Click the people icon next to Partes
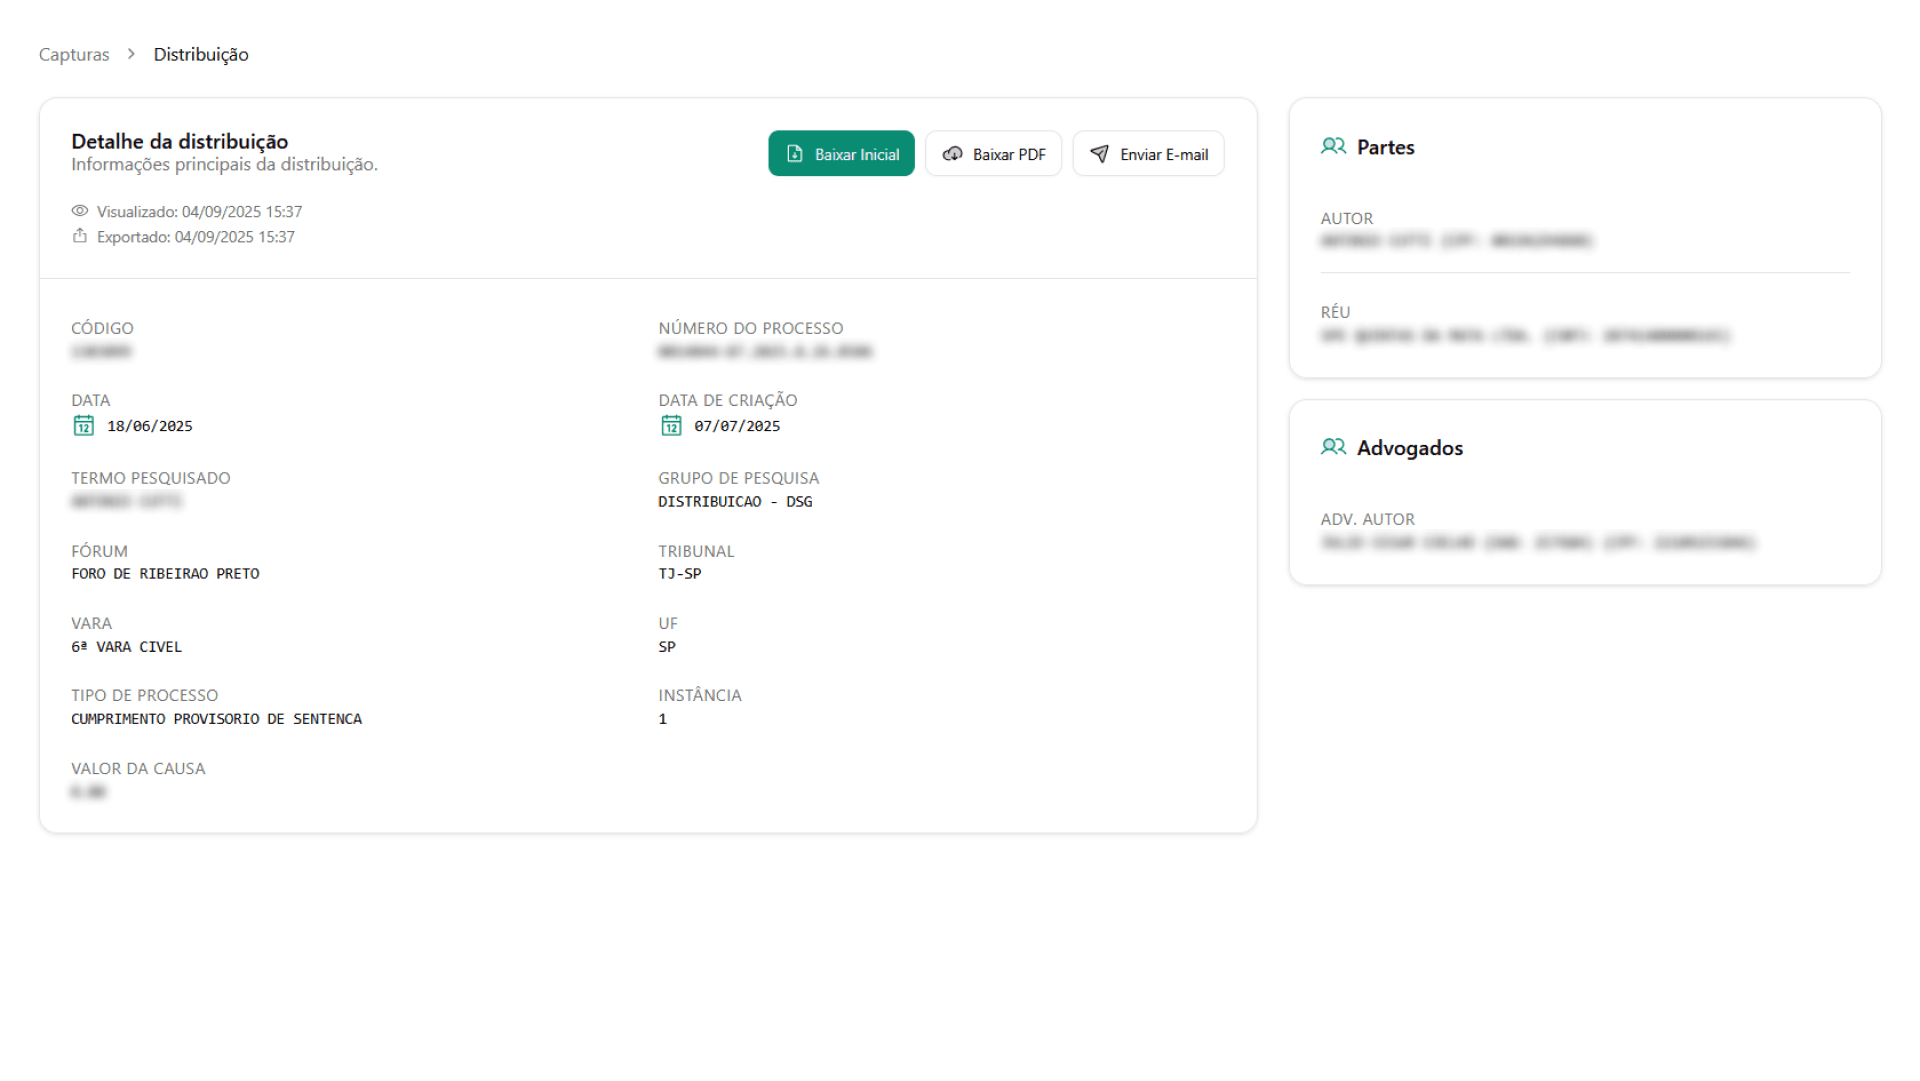Image resolution: width=1920 pixels, height=1081 pixels. click(1333, 147)
